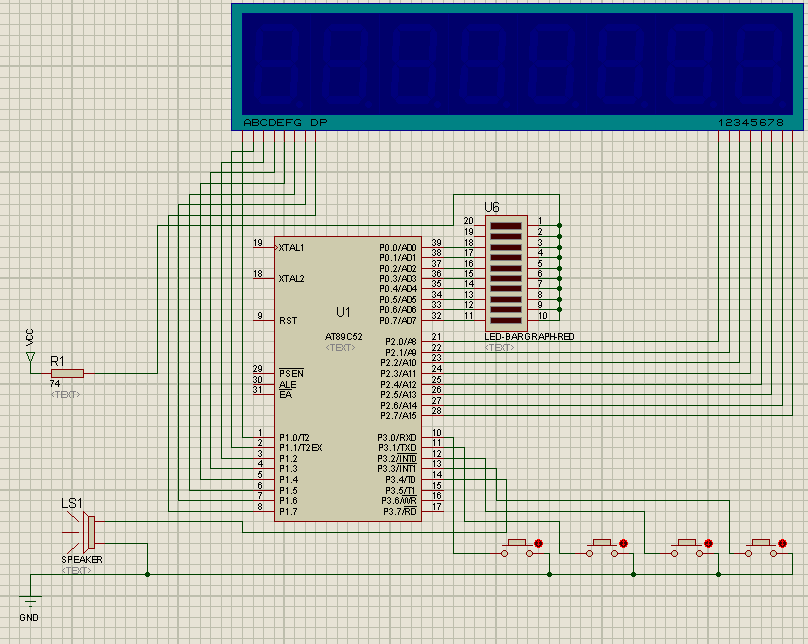Click pin number 21 on U1
The image size is (808, 644).
[x=436, y=336]
